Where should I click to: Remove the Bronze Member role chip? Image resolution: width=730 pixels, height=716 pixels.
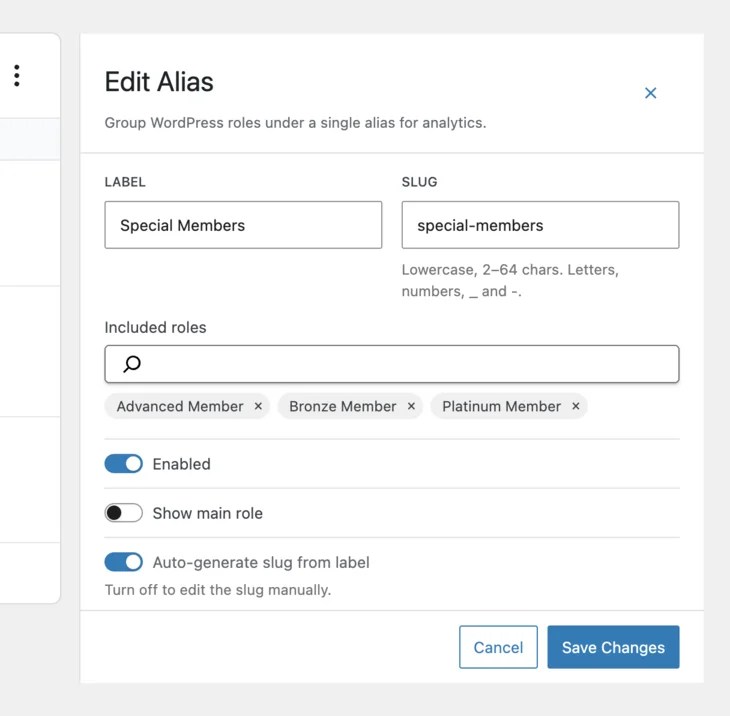411,406
